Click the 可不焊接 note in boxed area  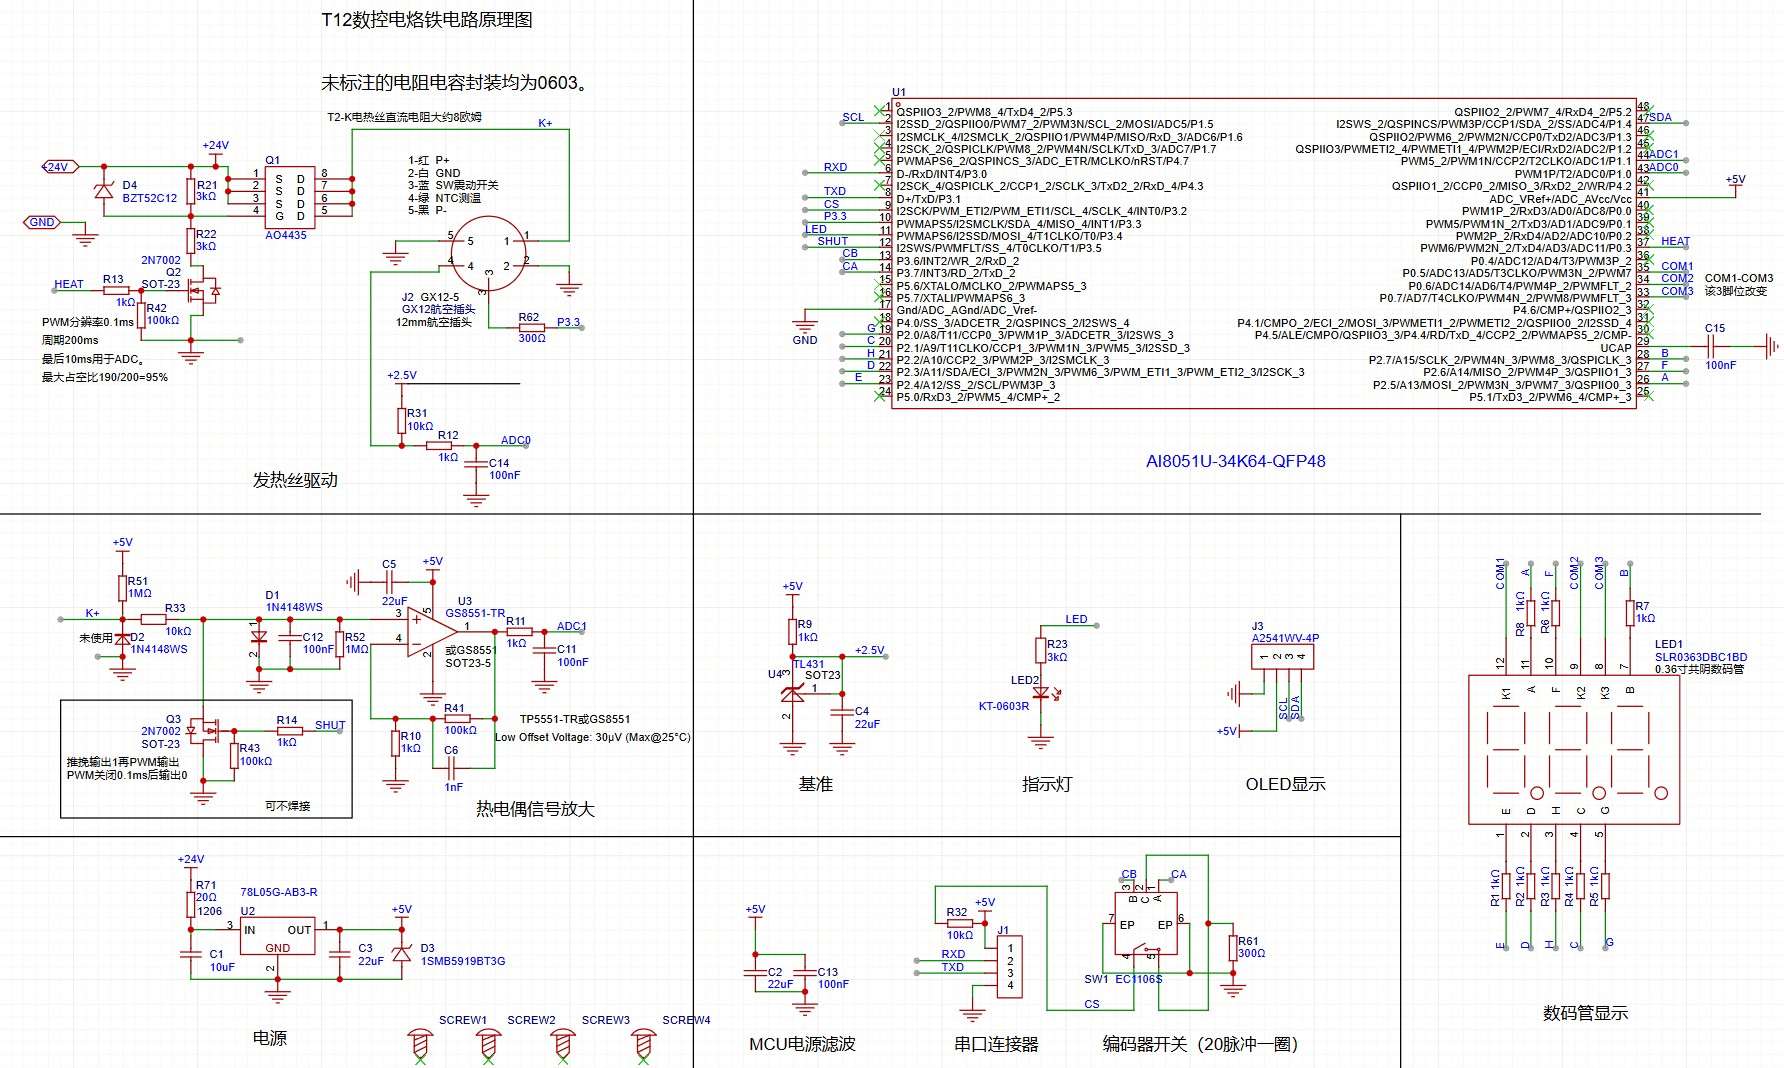point(287,806)
